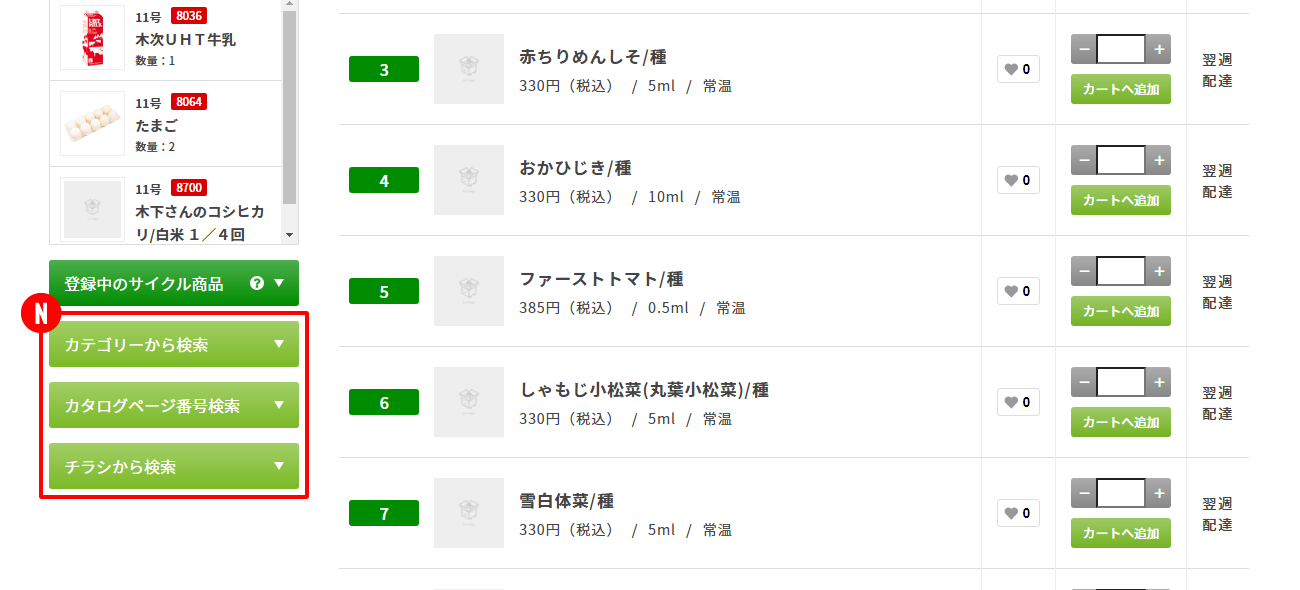Decrease quantity of おかひじき/種 with minus
1300x590 pixels.
point(1084,160)
